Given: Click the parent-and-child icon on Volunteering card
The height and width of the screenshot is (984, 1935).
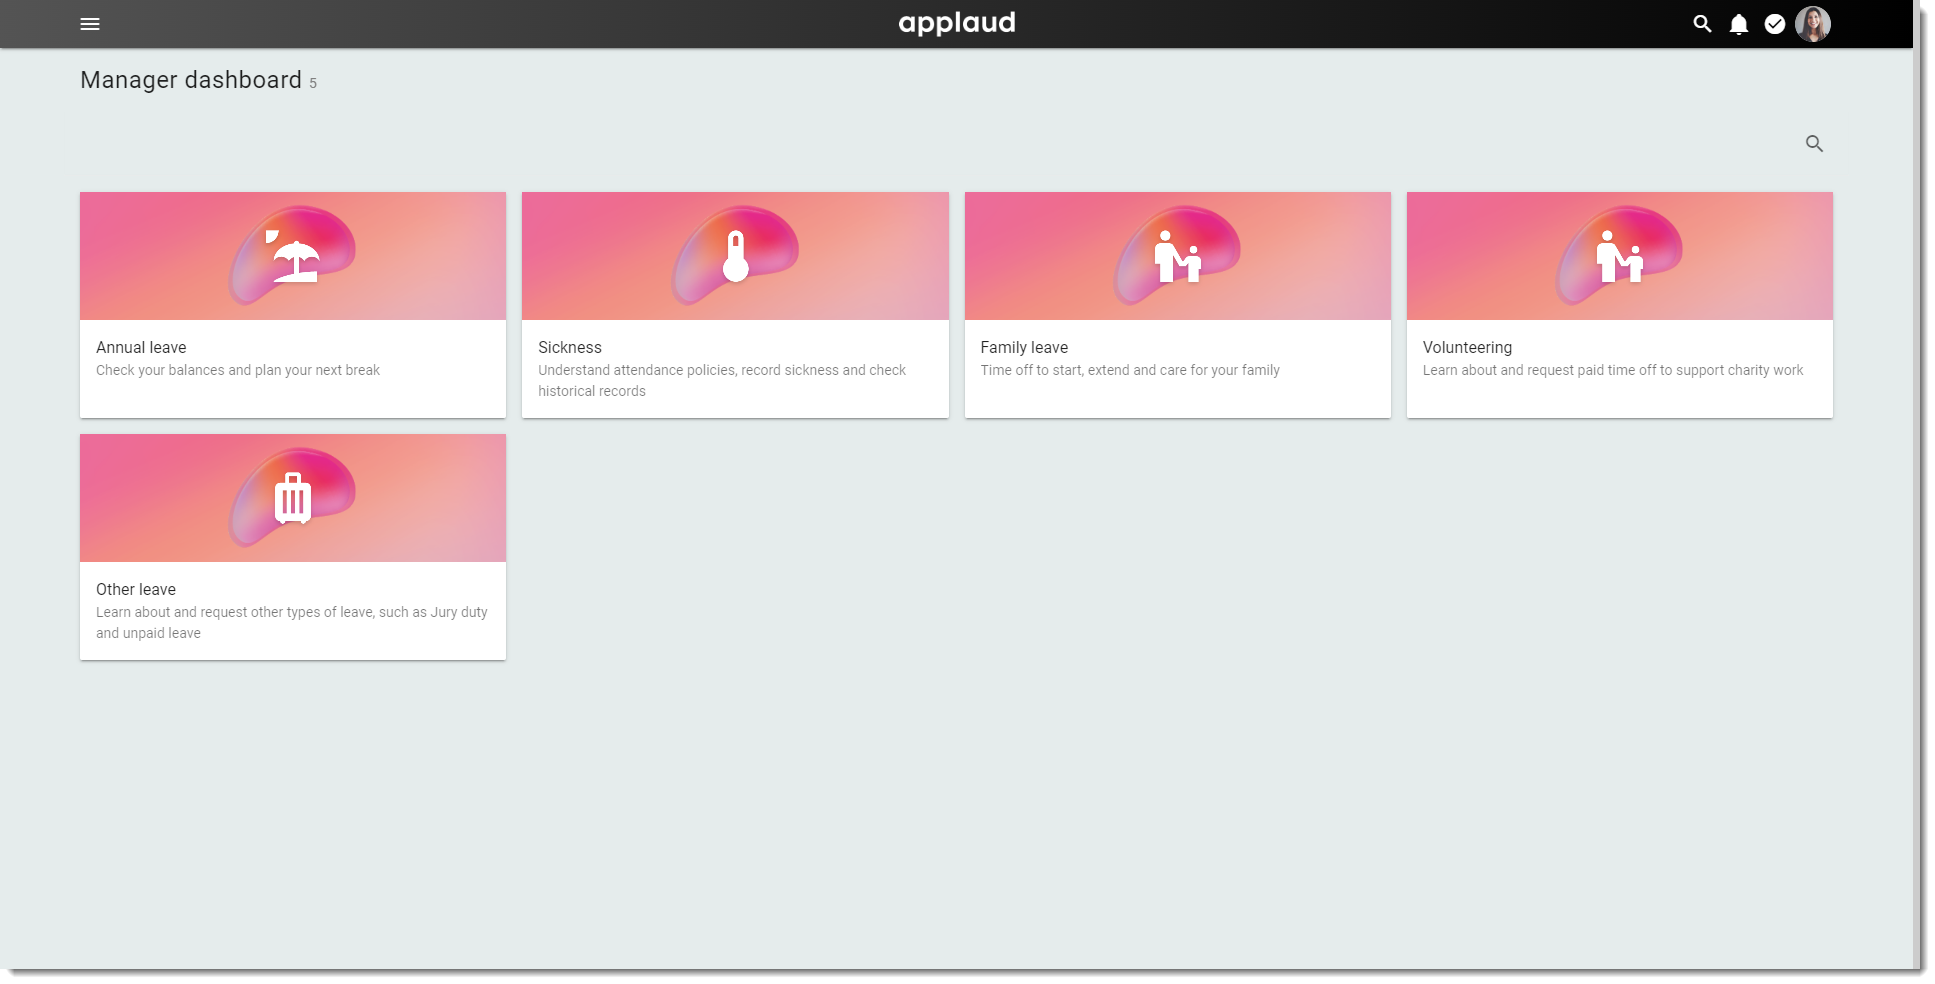Looking at the screenshot, I should click(x=1620, y=257).
